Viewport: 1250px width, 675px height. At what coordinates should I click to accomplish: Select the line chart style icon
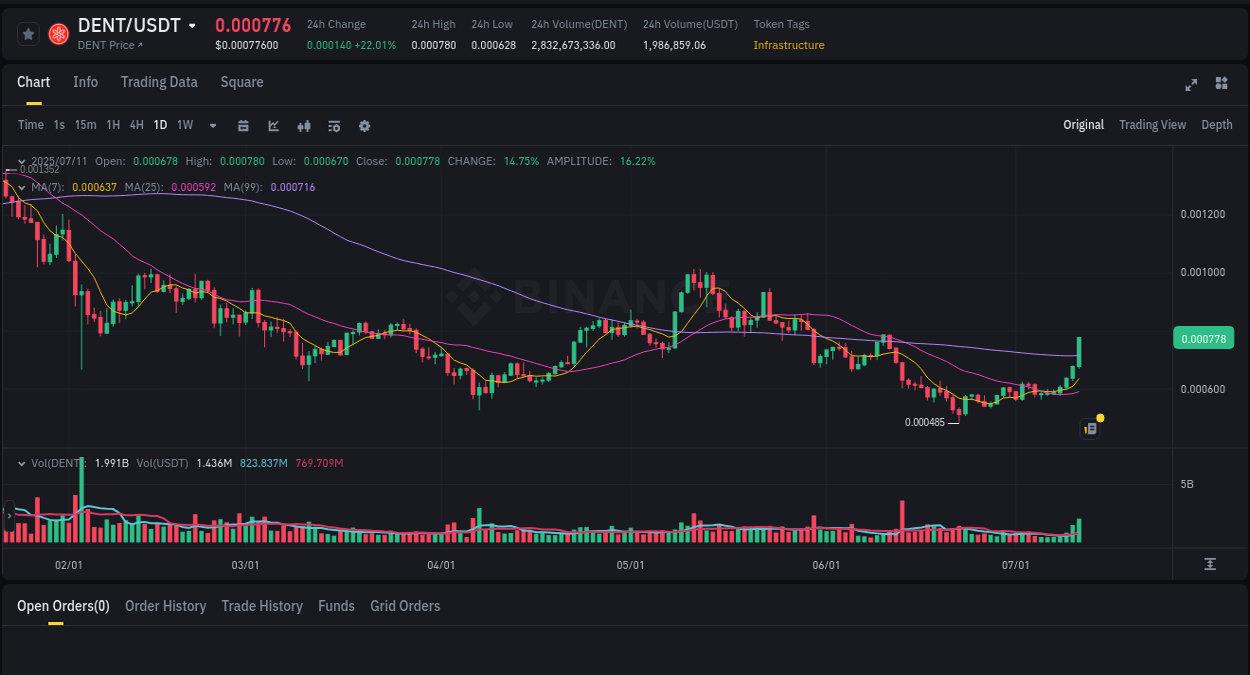pos(272,125)
